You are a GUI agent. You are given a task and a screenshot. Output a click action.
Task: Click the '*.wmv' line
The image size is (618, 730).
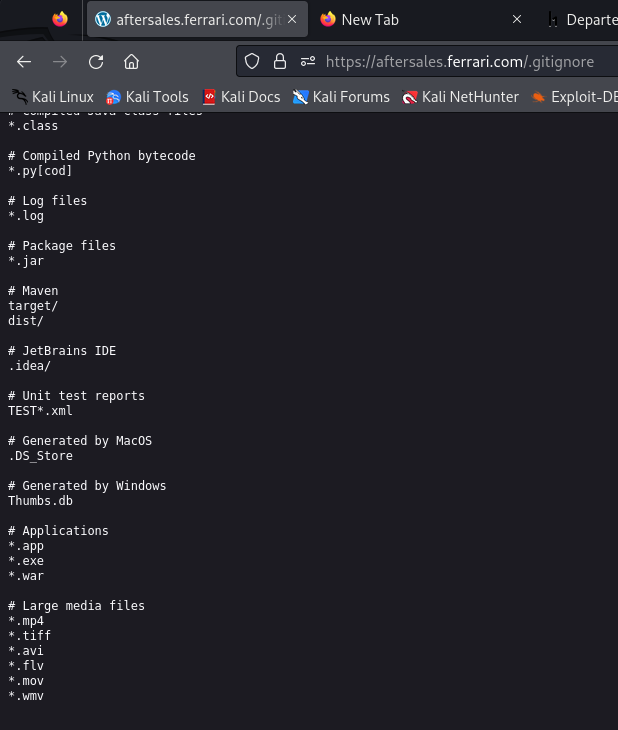coord(26,696)
